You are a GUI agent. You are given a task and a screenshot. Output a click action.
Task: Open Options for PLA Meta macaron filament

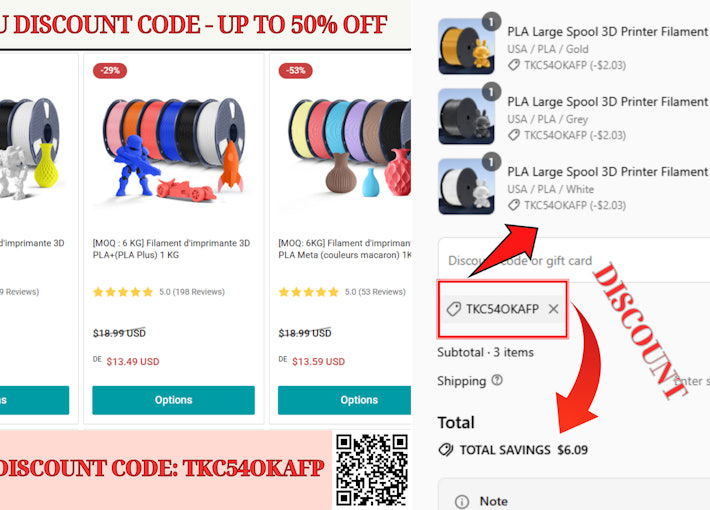pos(345,400)
